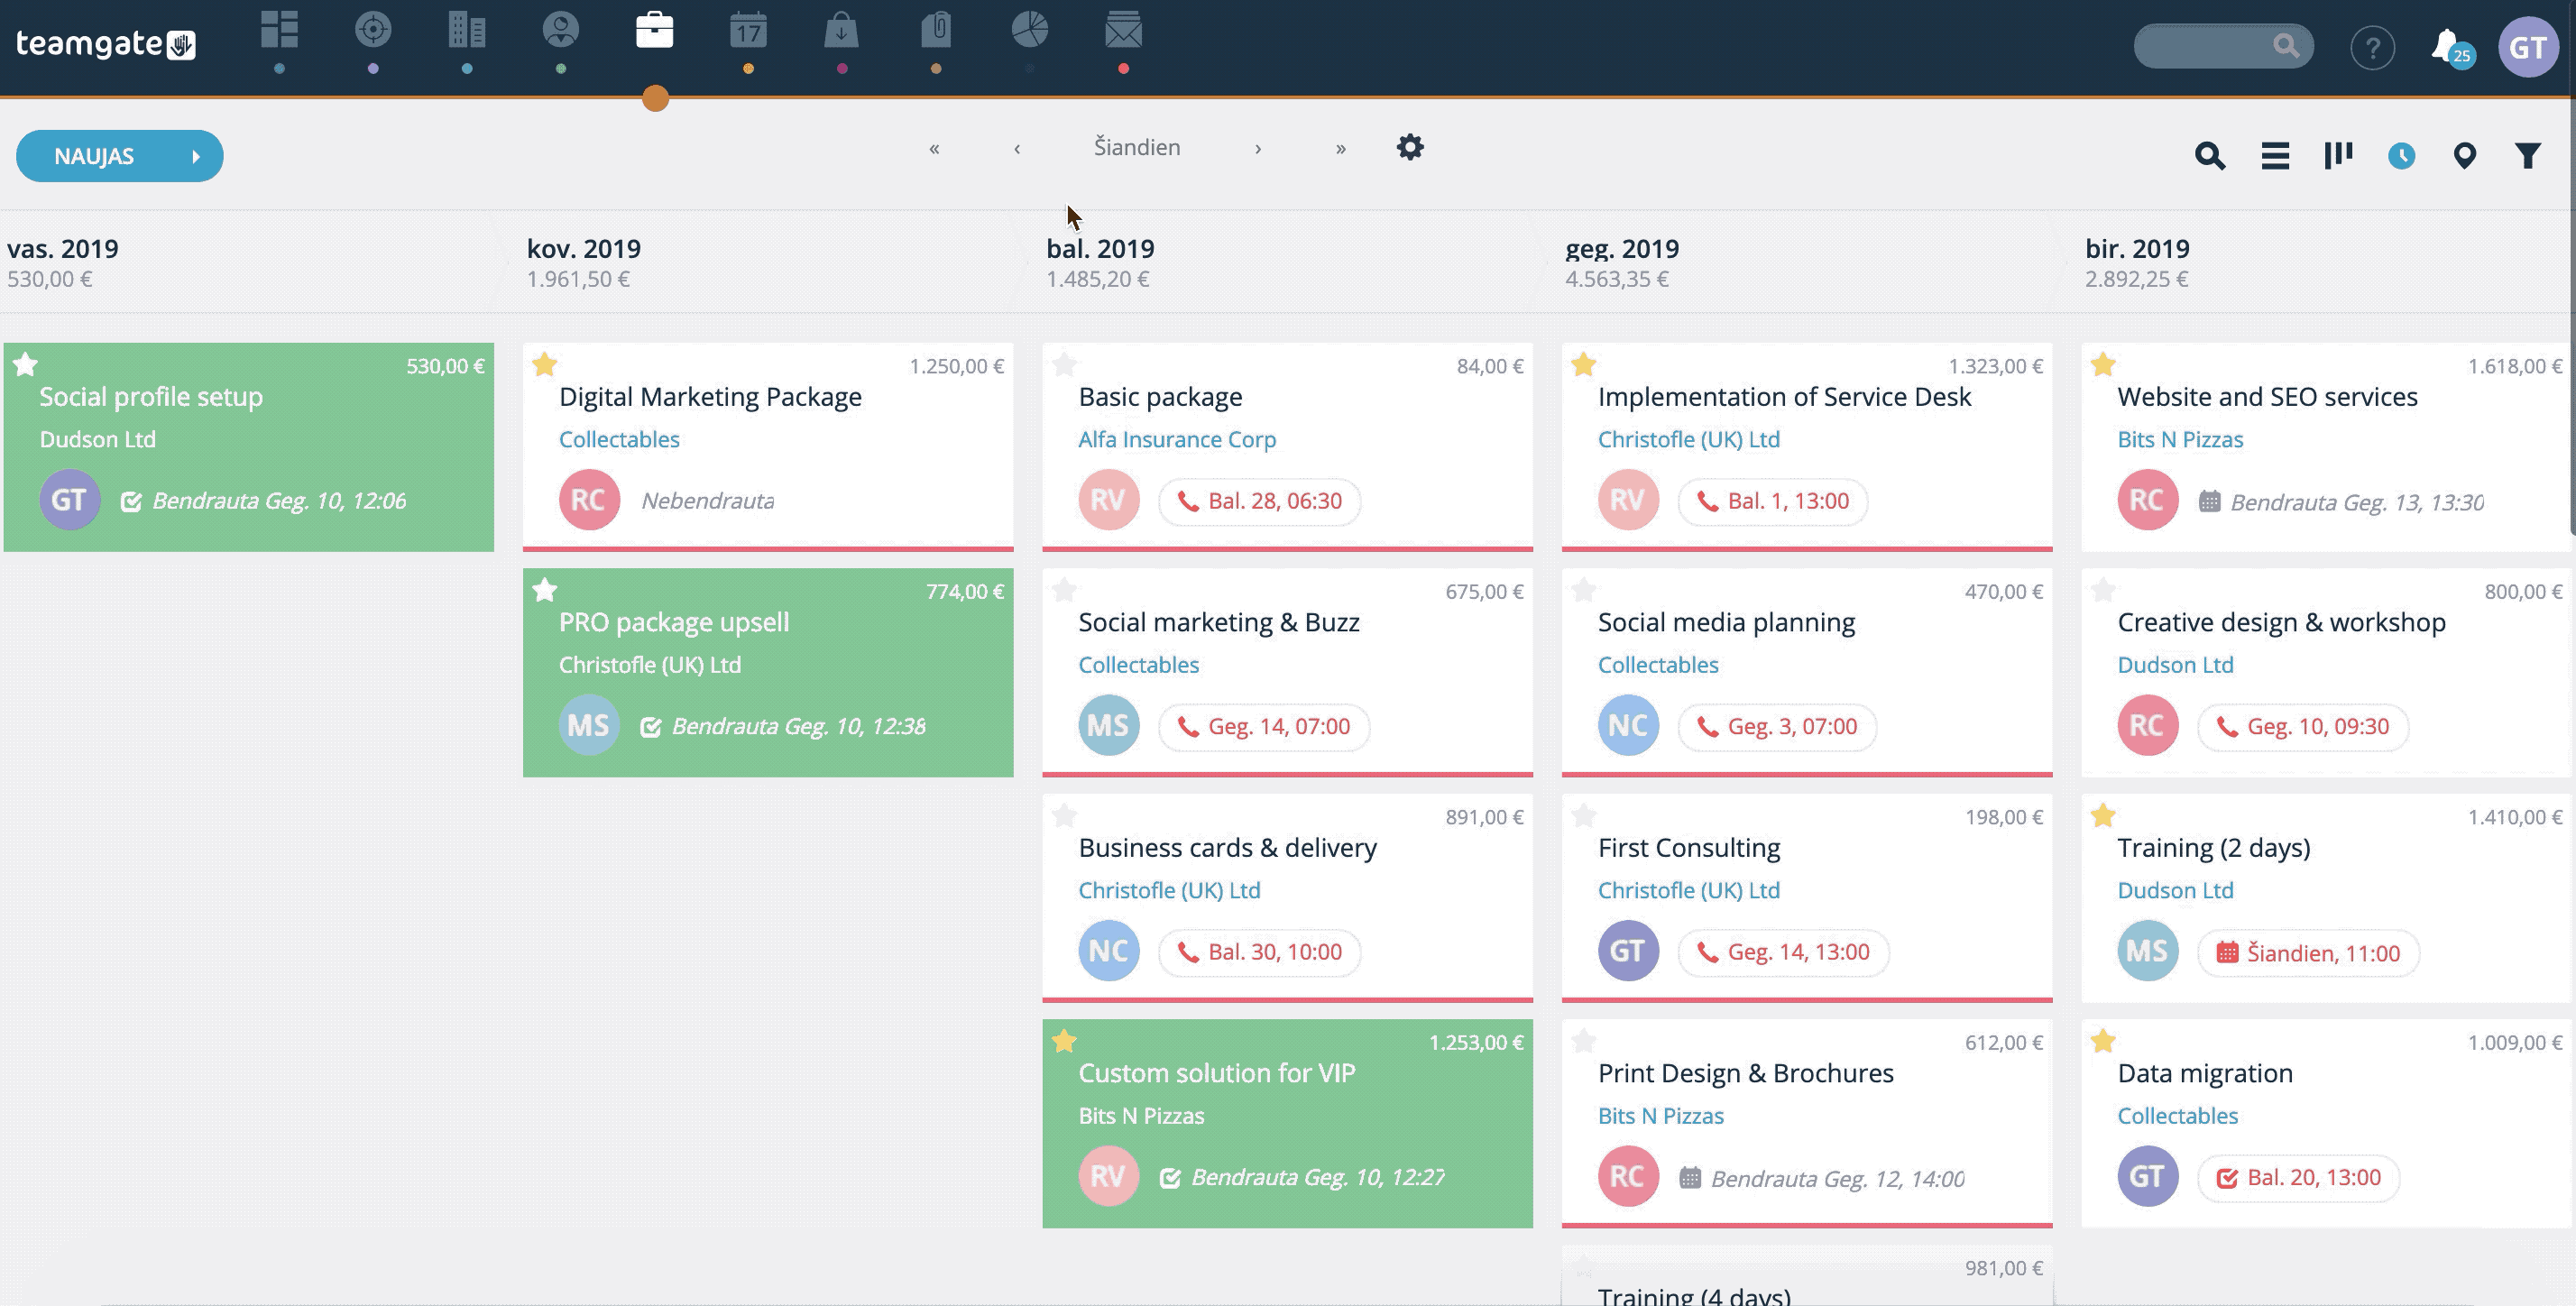Viewport: 2576px width, 1306px height.
Task: Toggle star on Training (2 days) deal
Action: 2104,815
